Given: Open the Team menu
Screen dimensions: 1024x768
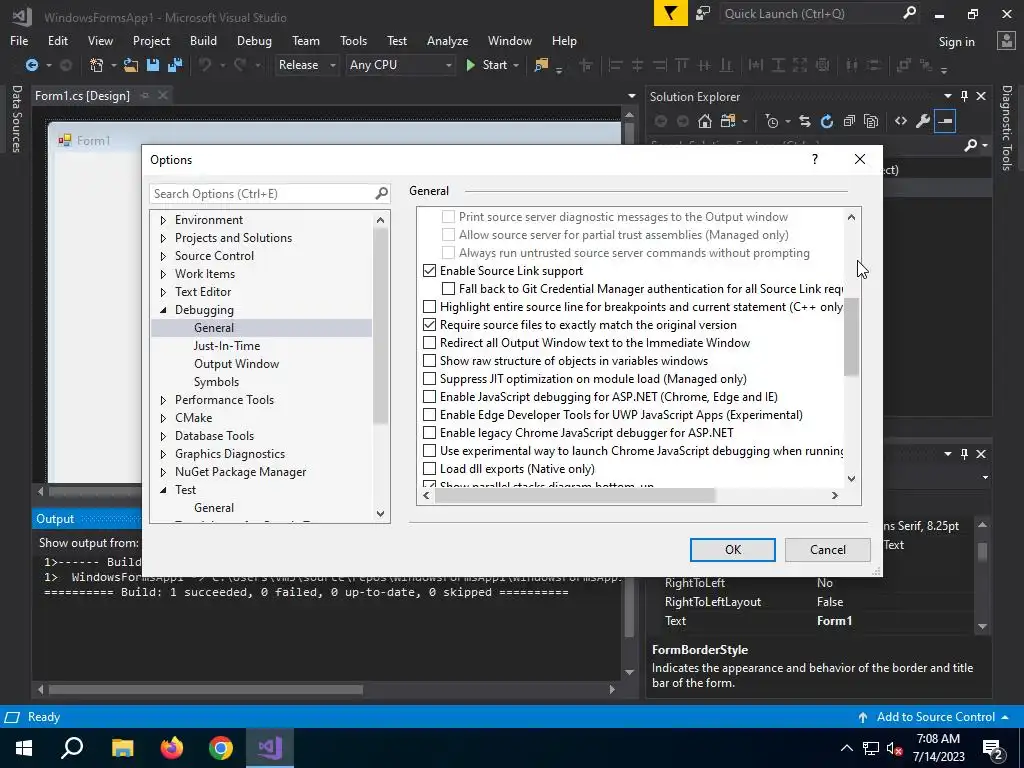Looking at the screenshot, I should click(306, 40).
